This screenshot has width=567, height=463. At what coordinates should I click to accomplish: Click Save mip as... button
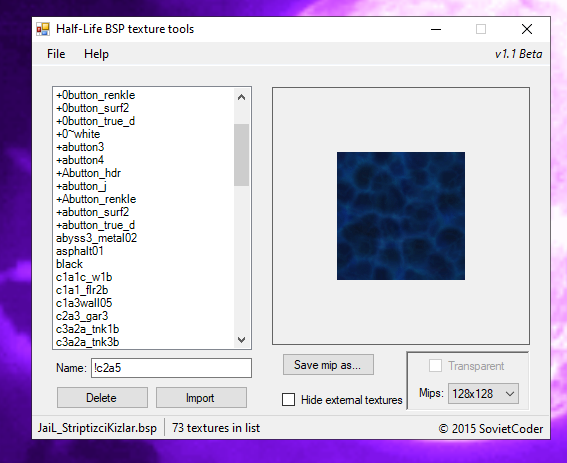(x=328, y=365)
